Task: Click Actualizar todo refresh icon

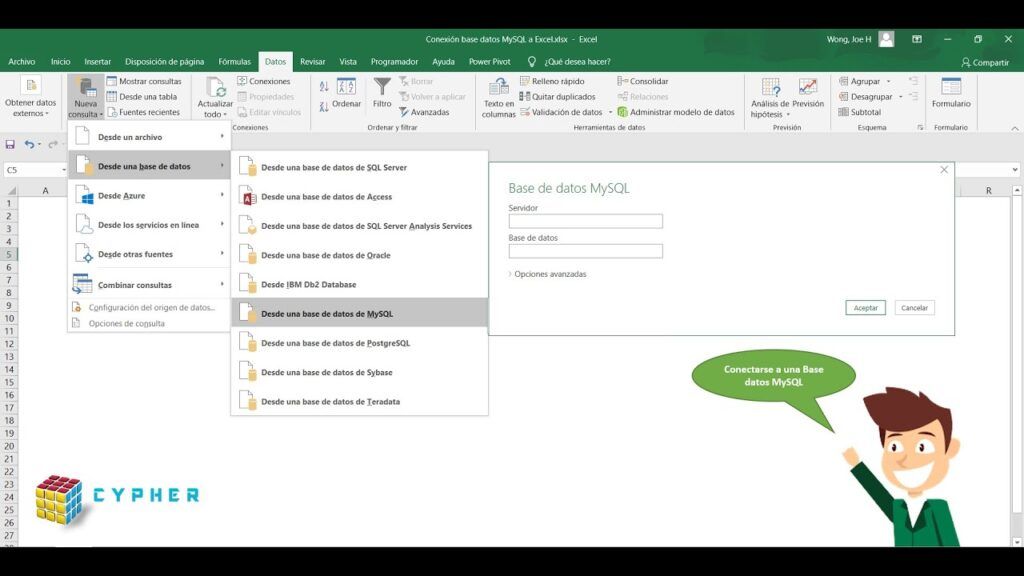Action: point(215,86)
